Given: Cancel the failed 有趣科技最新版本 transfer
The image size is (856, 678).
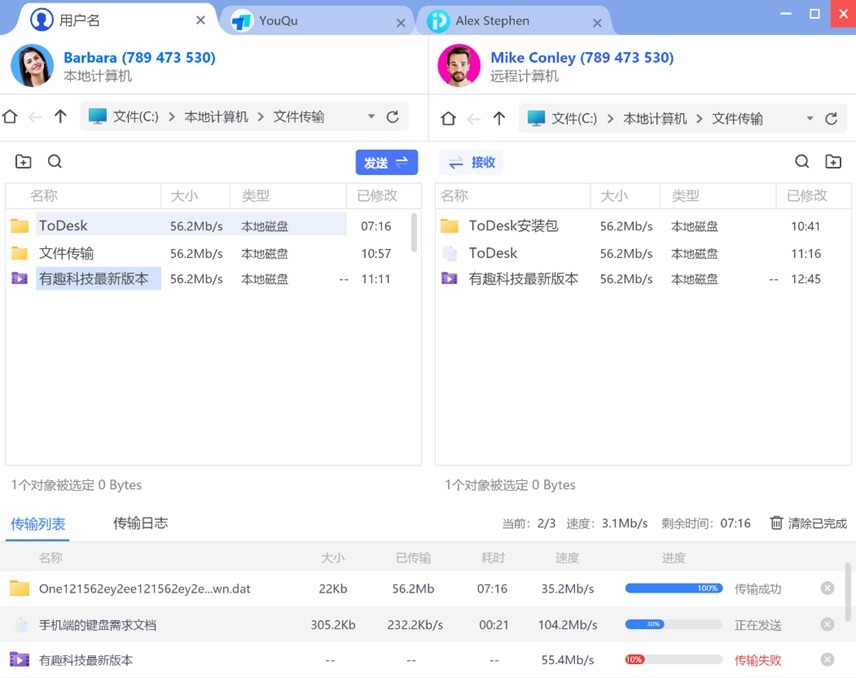Looking at the screenshot, I should [x=827, y=660].
